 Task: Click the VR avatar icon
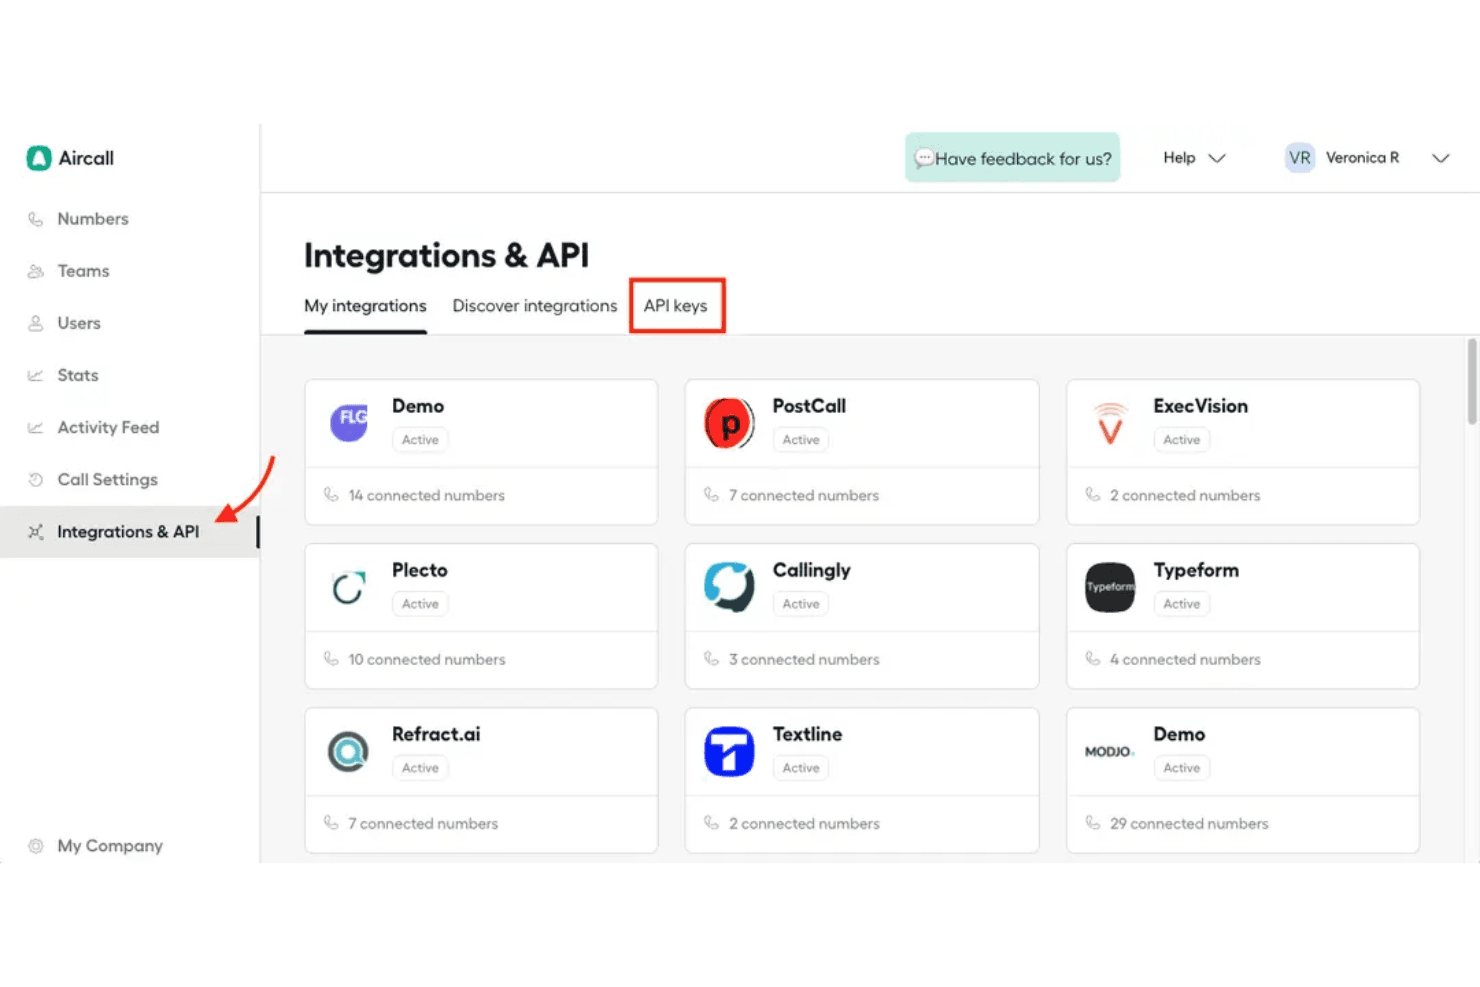click(x=1300, y=158)
